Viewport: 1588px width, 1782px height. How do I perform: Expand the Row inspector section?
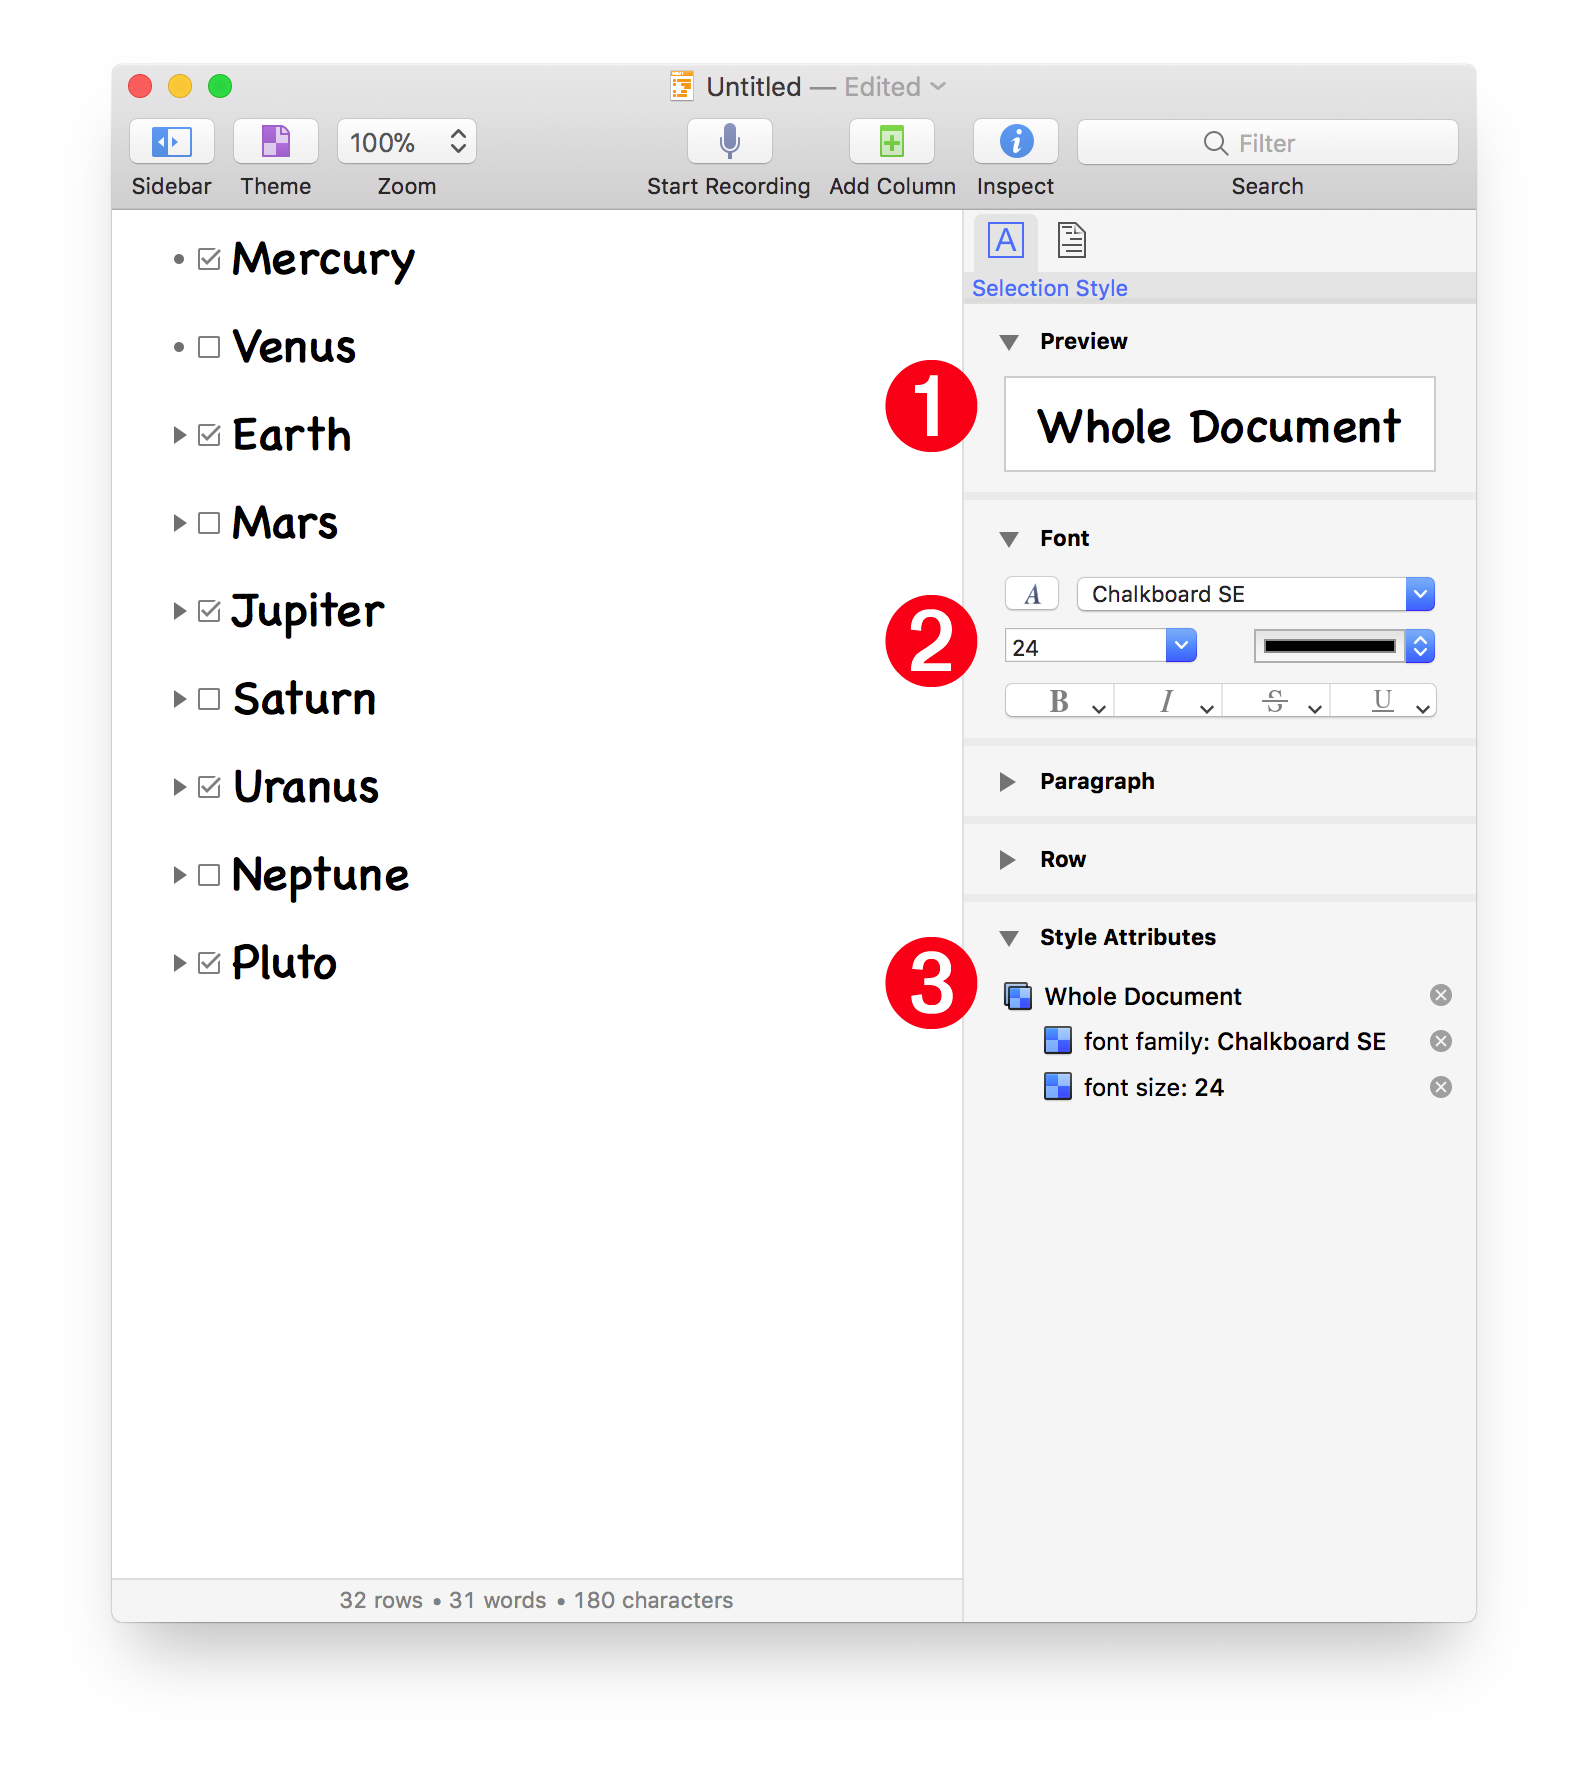1008,860
